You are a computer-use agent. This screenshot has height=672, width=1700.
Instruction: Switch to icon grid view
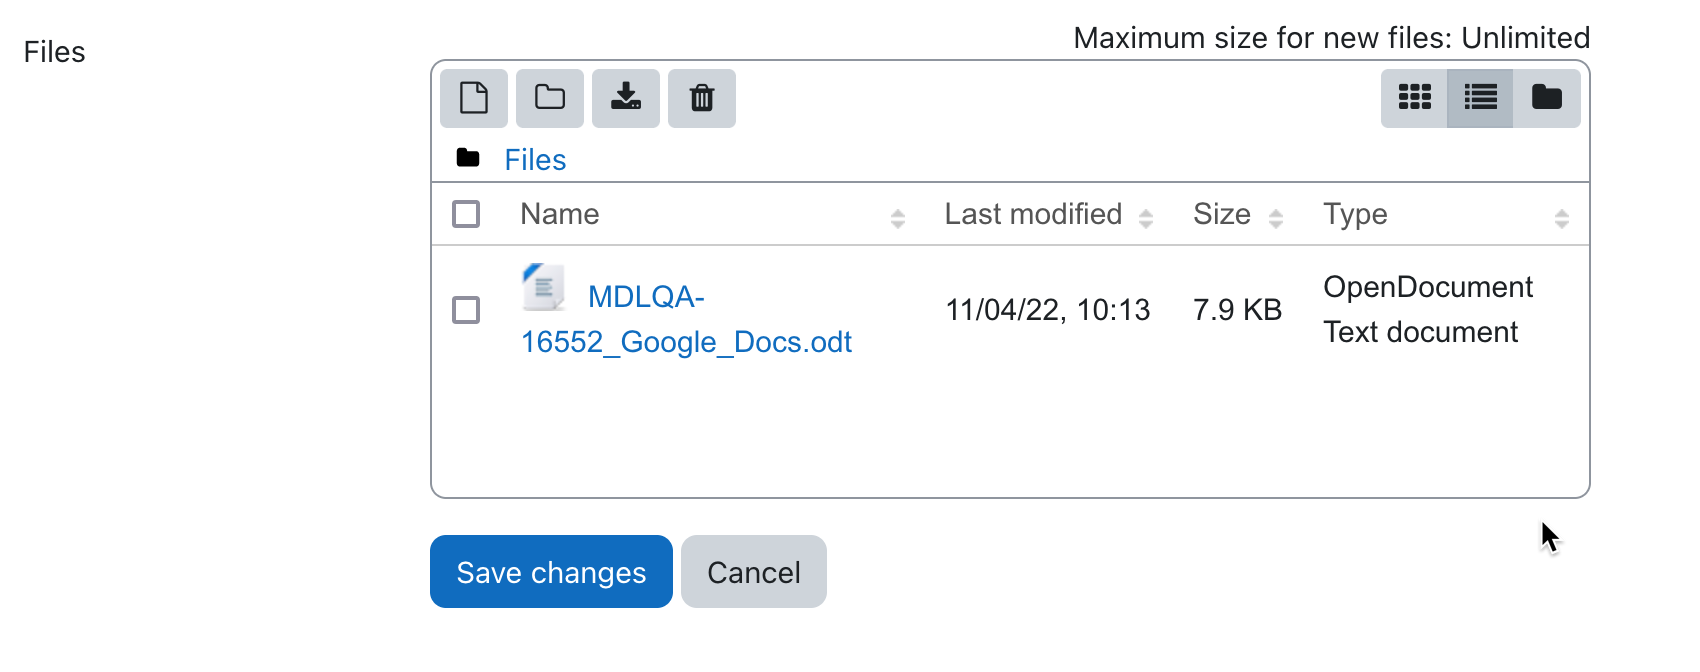point(1414,98)
